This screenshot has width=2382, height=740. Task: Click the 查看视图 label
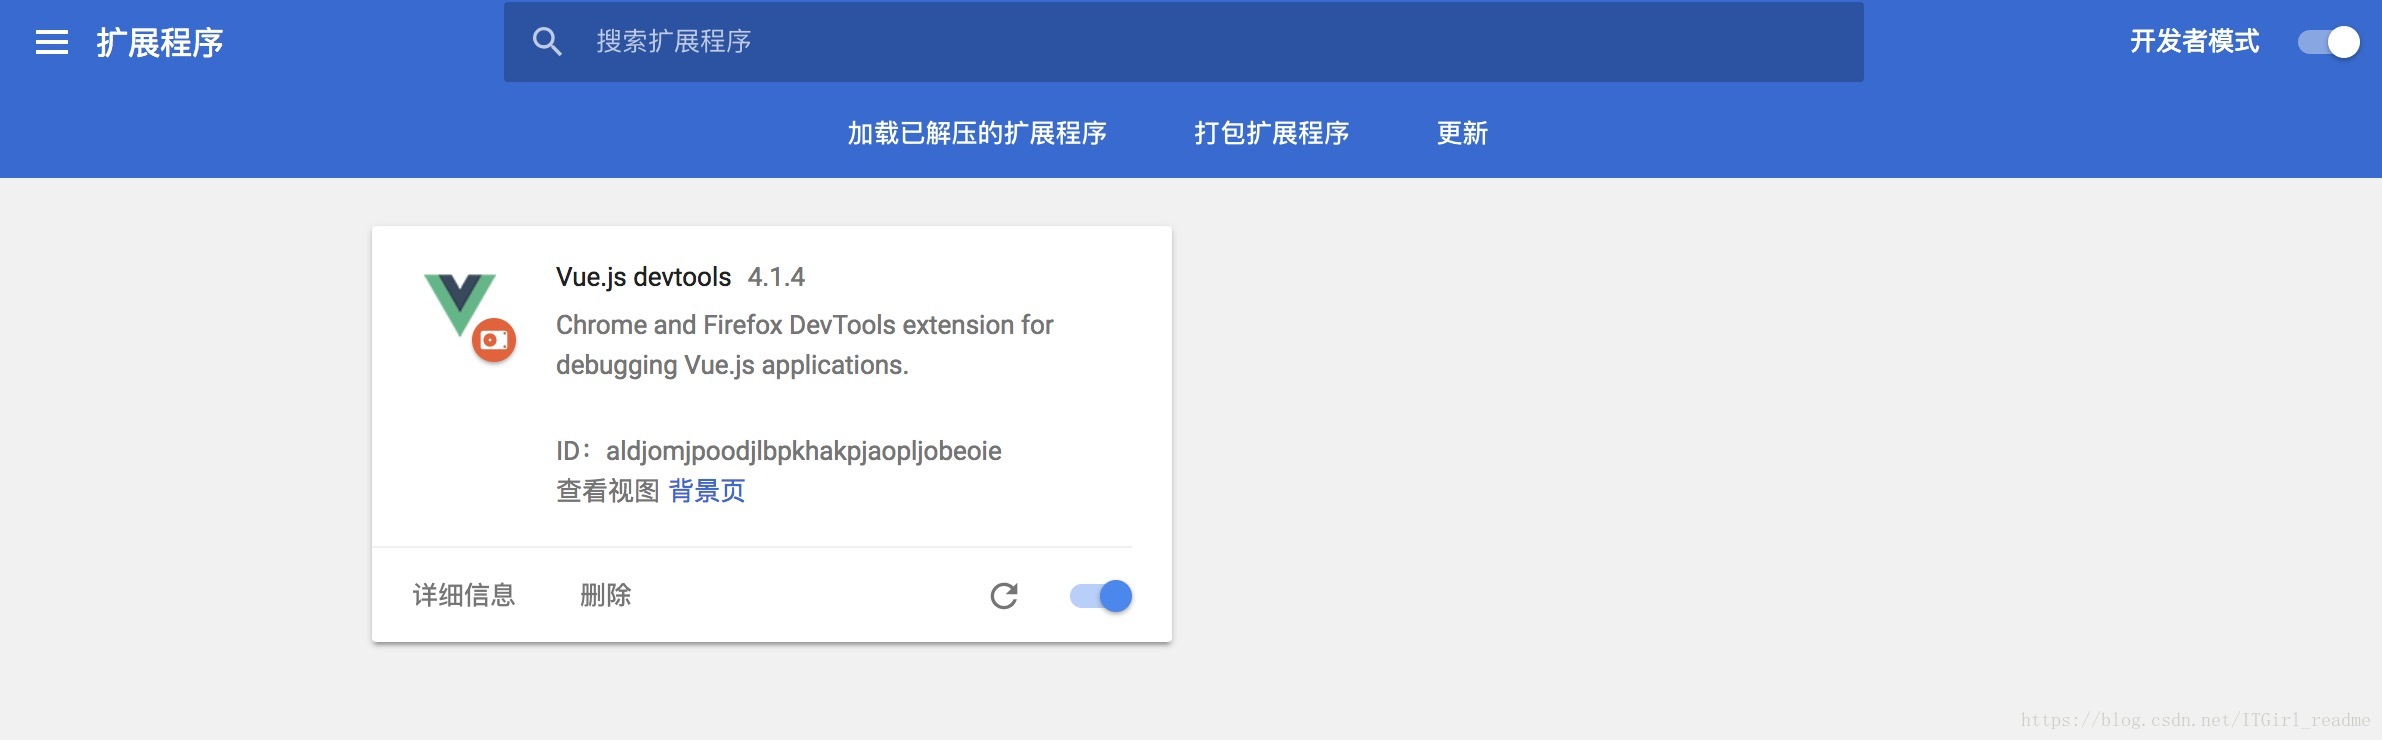coord(608,491)
